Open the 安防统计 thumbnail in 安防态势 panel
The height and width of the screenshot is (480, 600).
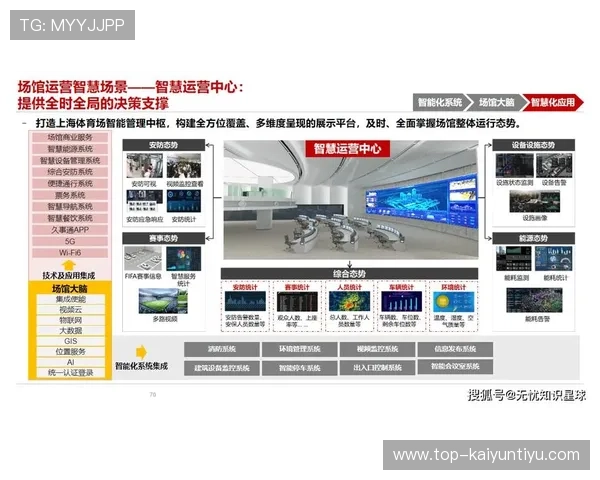[x=184, y=201]
